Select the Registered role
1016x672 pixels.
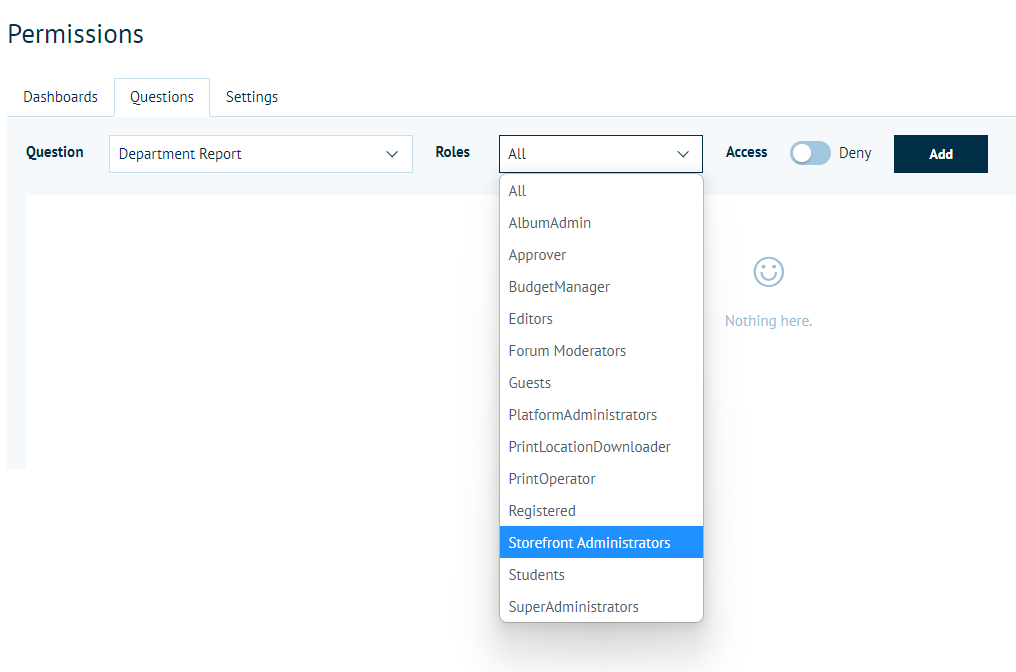tap(601, 511)
